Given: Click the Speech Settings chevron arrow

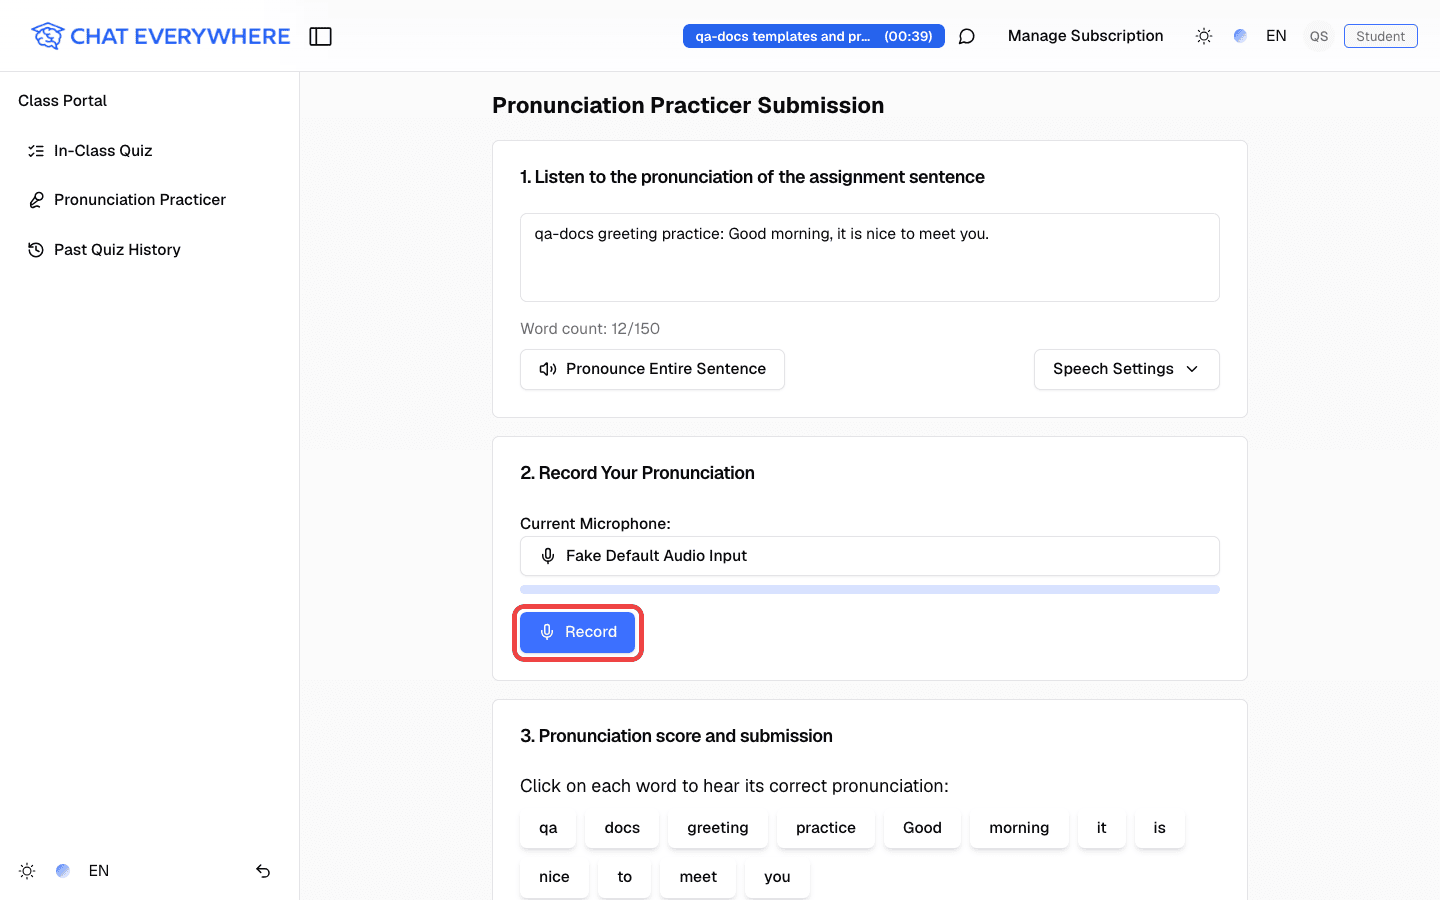Looking at the screenshot, I should (x=1192, y=369).
